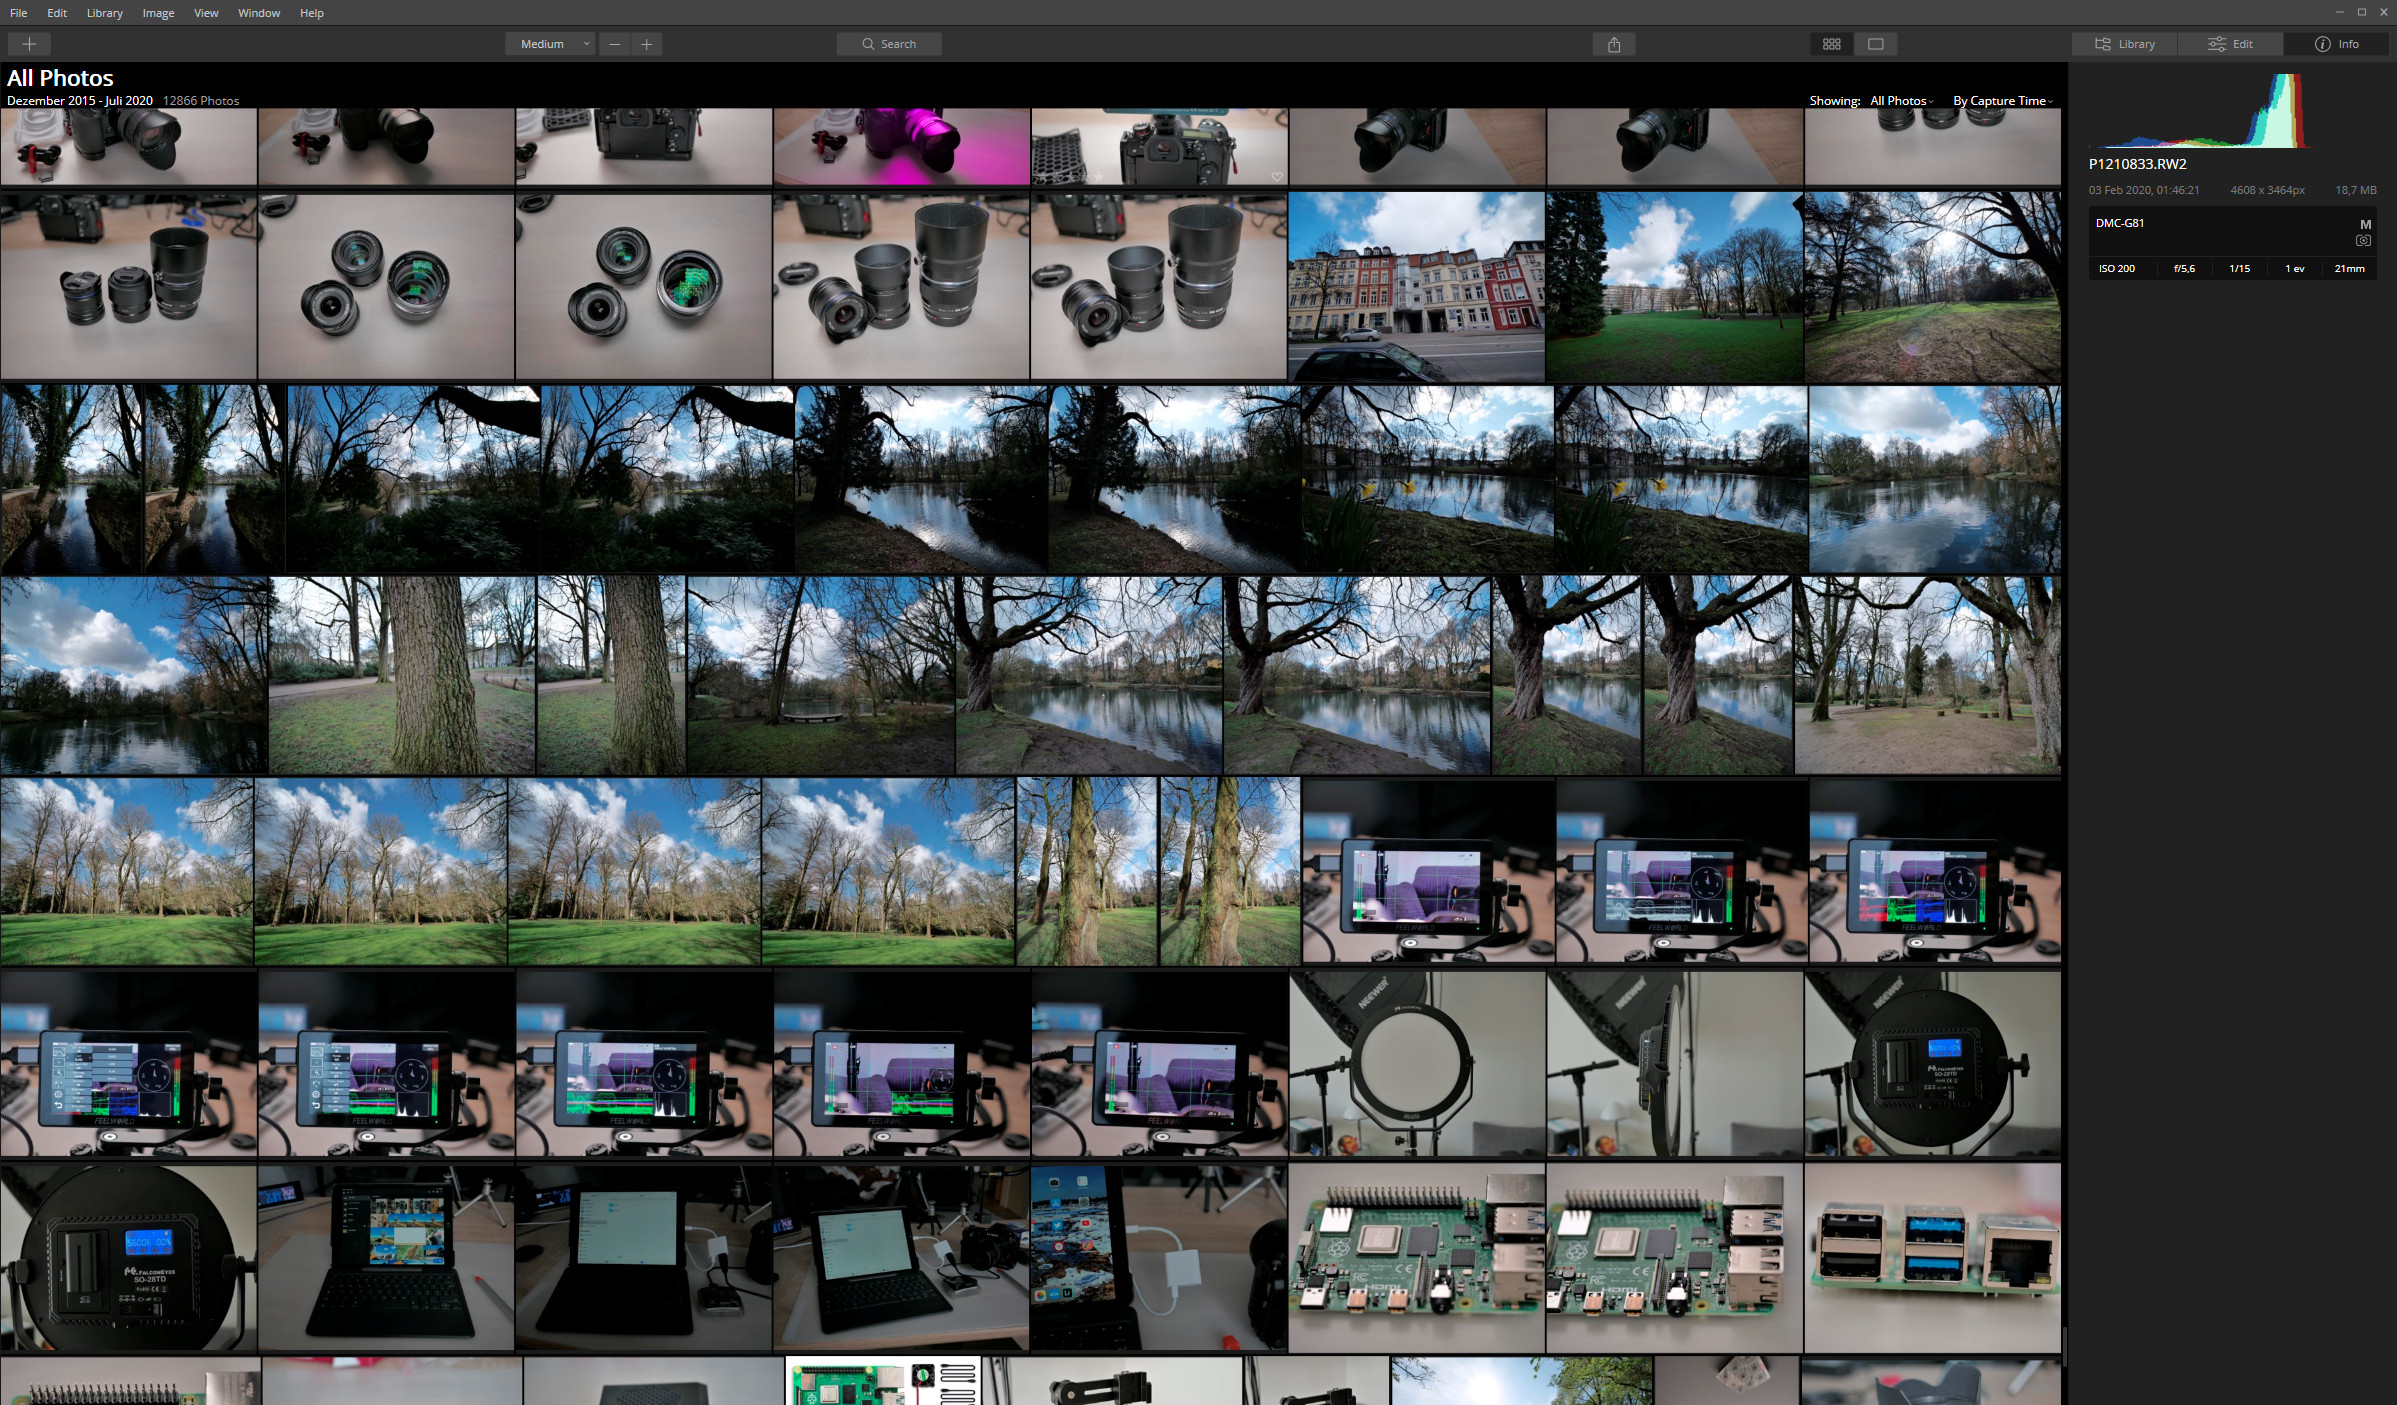Viewport: 2397px width, 1405px height.
Task: Expand the By Capture Time dropdown
Action: point(2002,100)
